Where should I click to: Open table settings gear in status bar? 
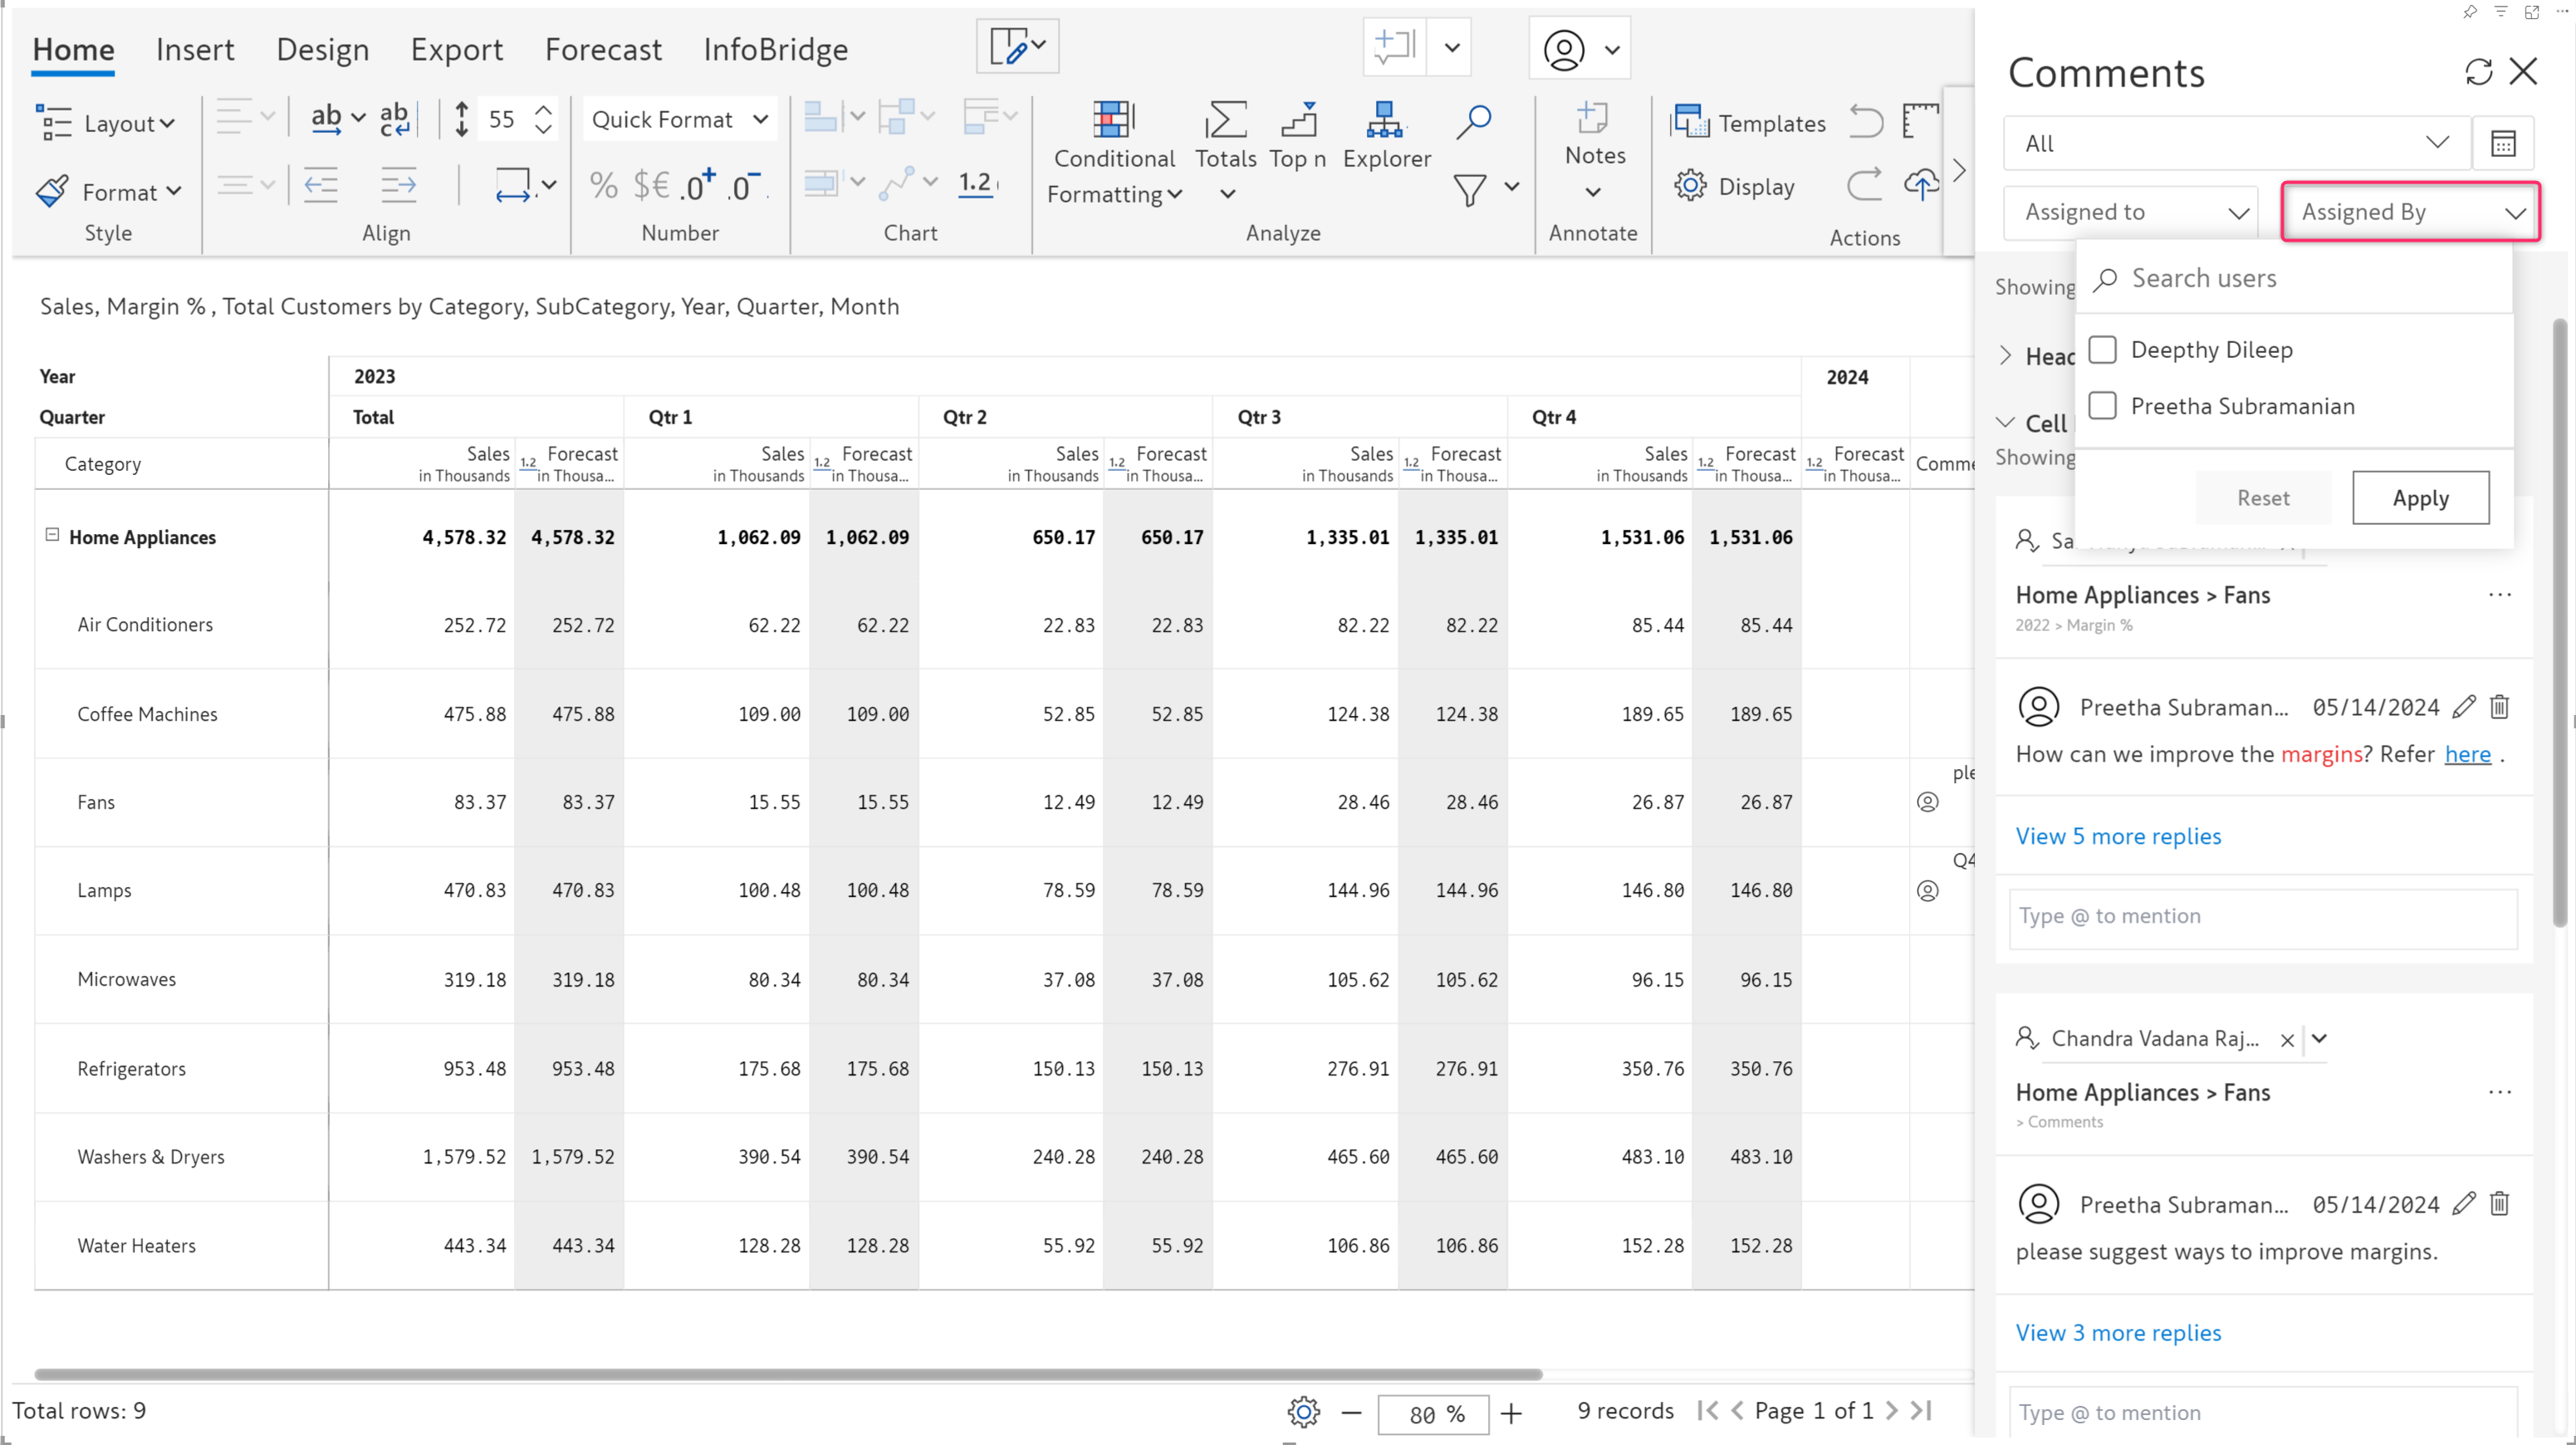[1303, 1411]
